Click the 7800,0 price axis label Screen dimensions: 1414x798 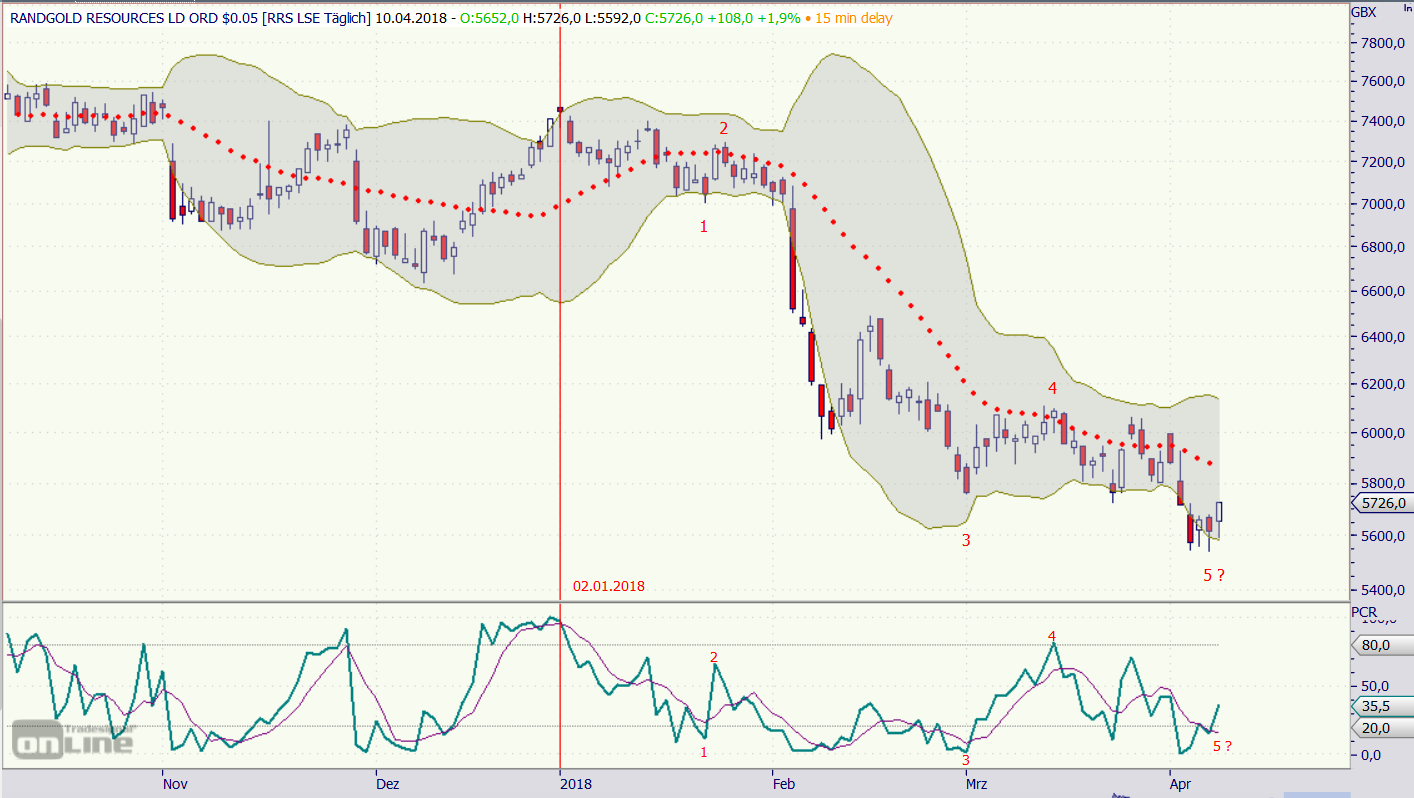click(x=1382, y=43)
